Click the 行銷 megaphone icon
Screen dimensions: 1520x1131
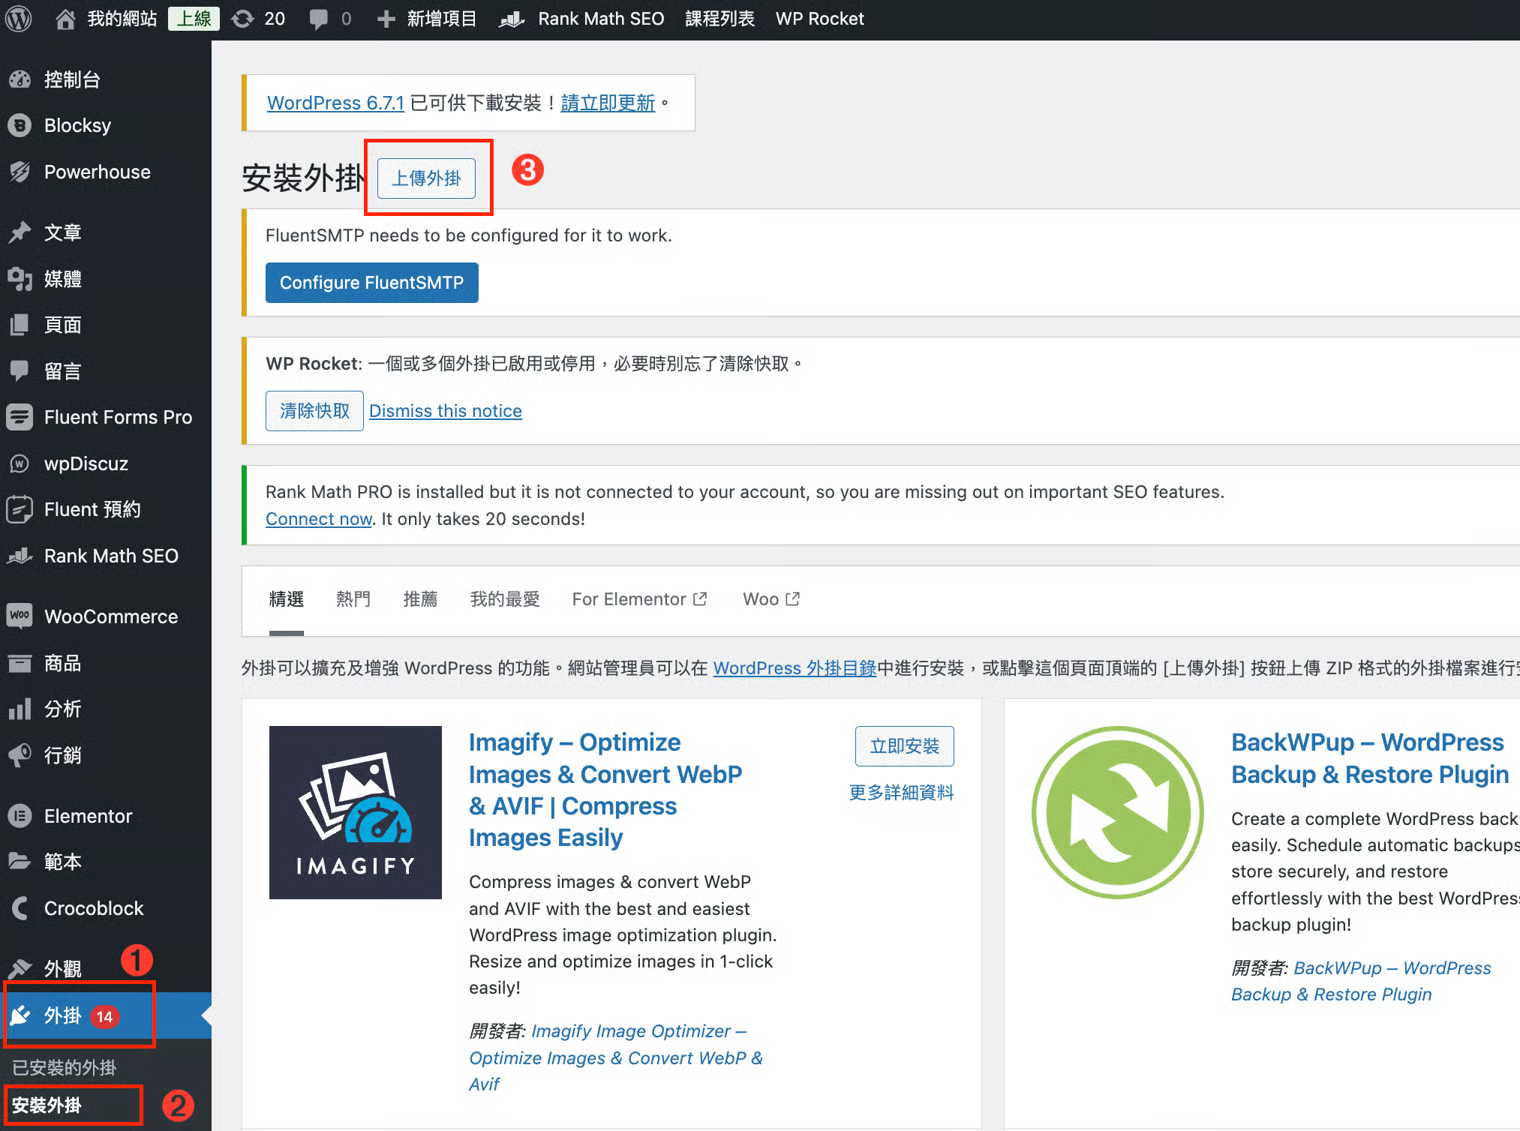click(20, 755)
